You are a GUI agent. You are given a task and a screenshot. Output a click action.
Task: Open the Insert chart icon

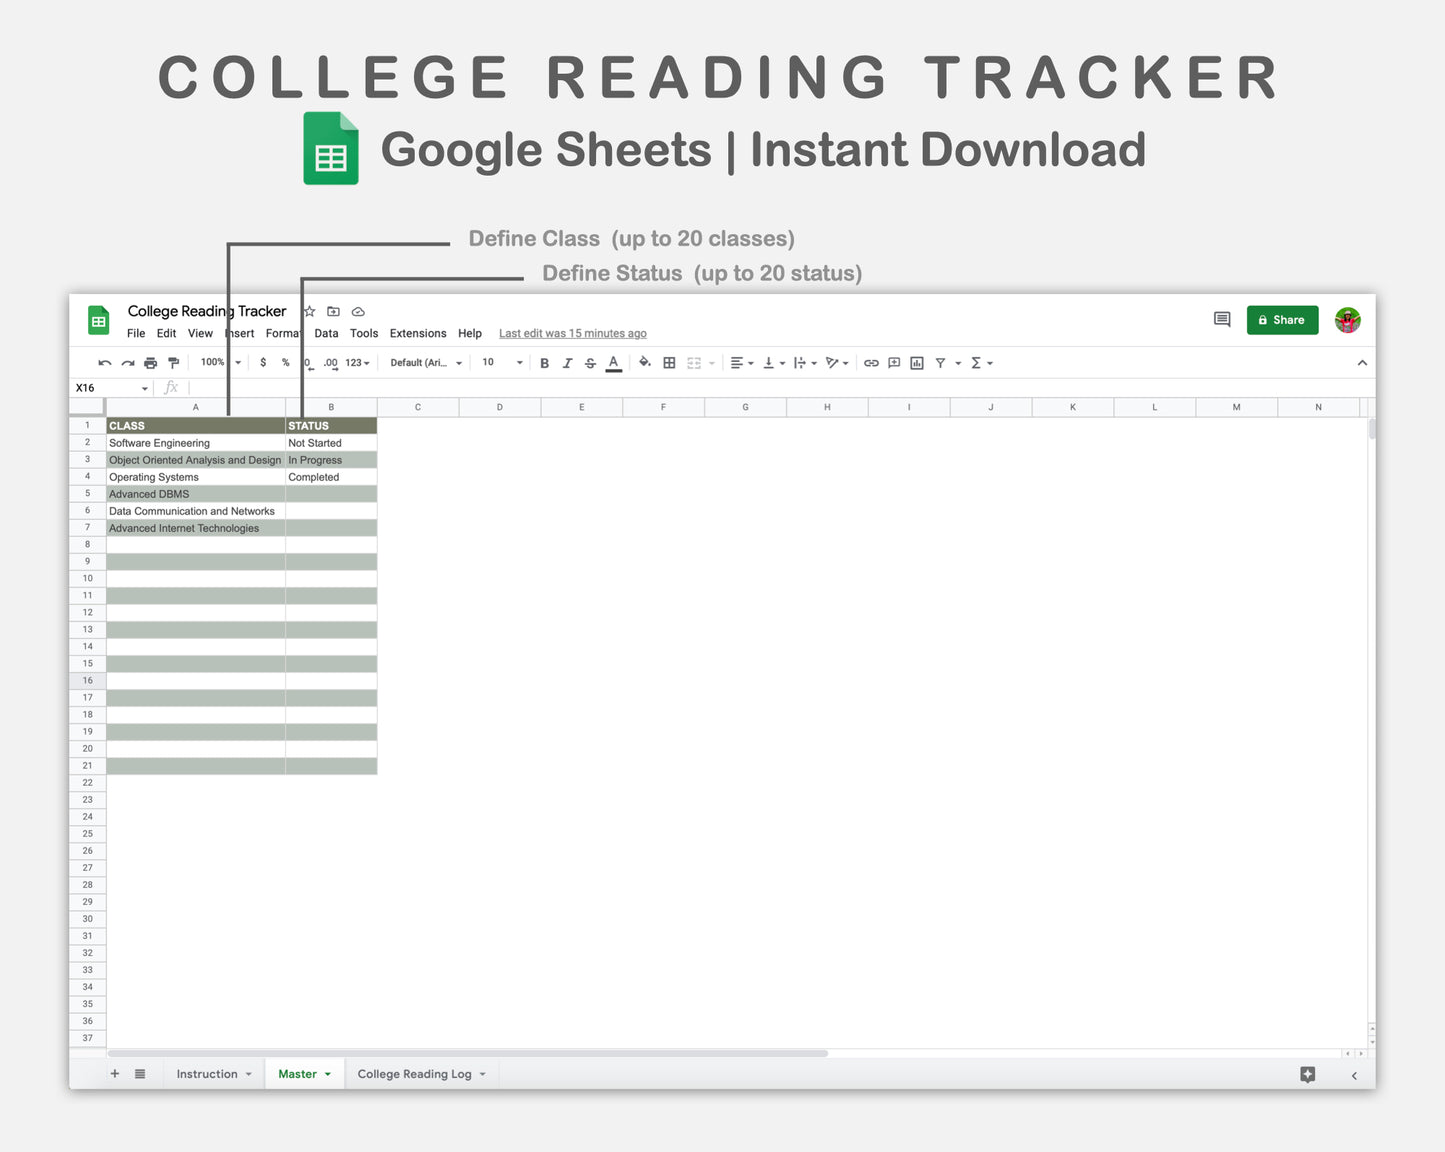point(916,362)
